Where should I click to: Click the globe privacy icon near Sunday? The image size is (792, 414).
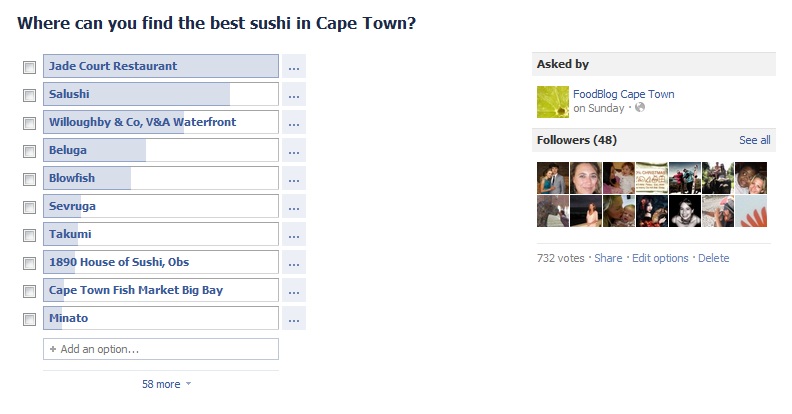click(640, 108)
